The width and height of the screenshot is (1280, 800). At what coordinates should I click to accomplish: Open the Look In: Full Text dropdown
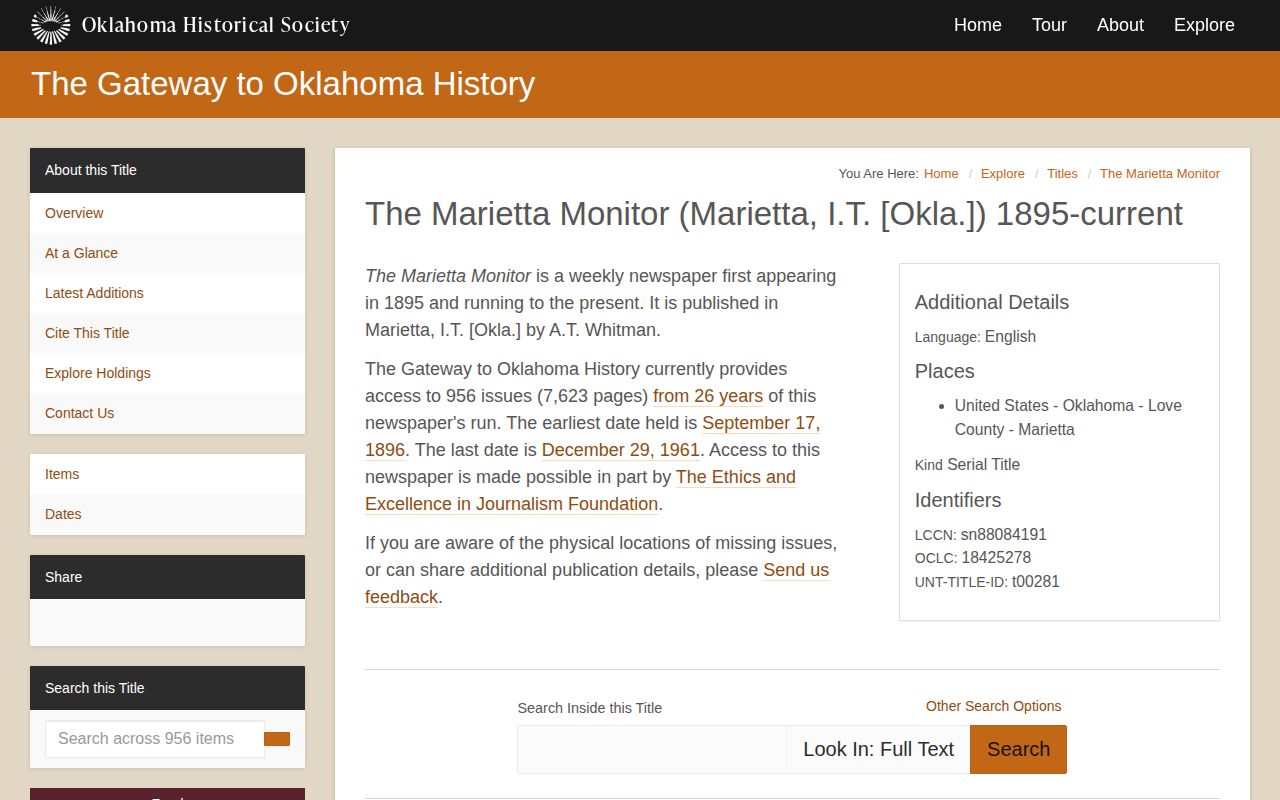pyautogui.click(x=878, y=750)
